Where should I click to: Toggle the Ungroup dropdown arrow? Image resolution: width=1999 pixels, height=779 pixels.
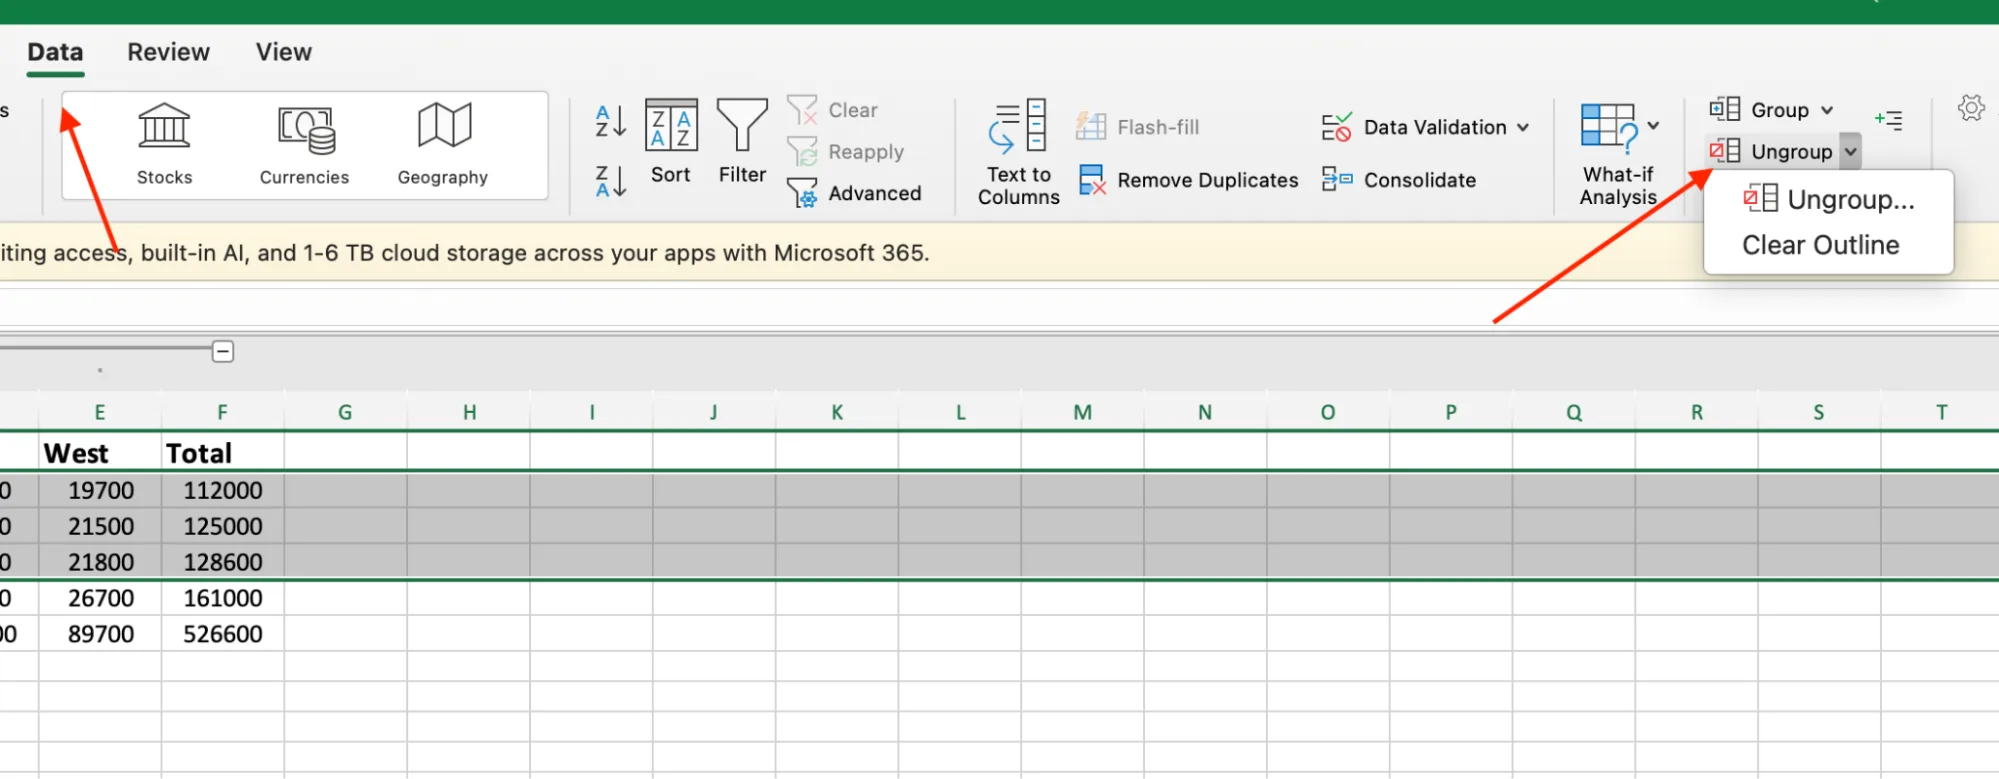pyautogui.click(x=1851, y=151)
